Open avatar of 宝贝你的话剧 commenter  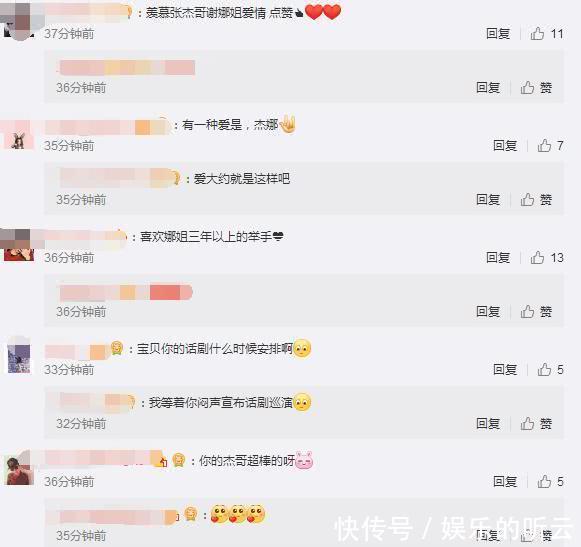pos(19,358)
